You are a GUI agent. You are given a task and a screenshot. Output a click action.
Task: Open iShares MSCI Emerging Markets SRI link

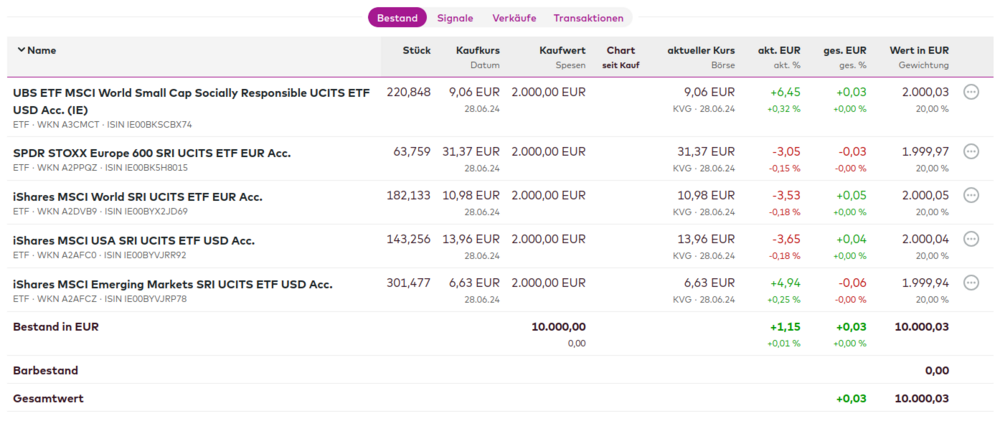point(172,285)
